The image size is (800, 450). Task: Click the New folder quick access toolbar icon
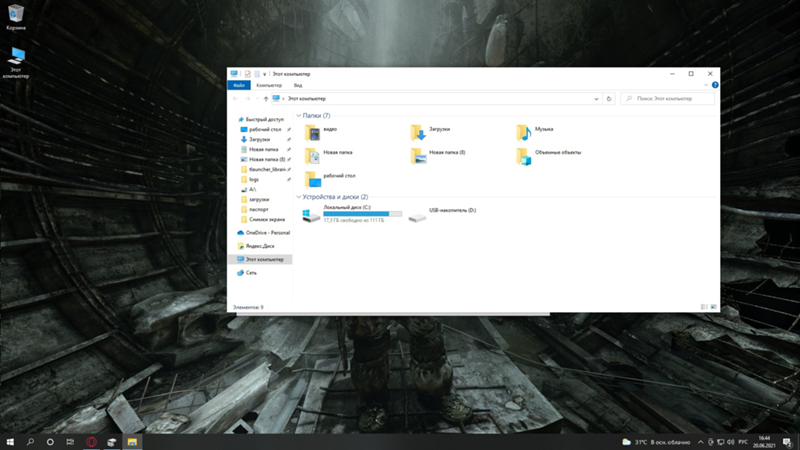257,74
